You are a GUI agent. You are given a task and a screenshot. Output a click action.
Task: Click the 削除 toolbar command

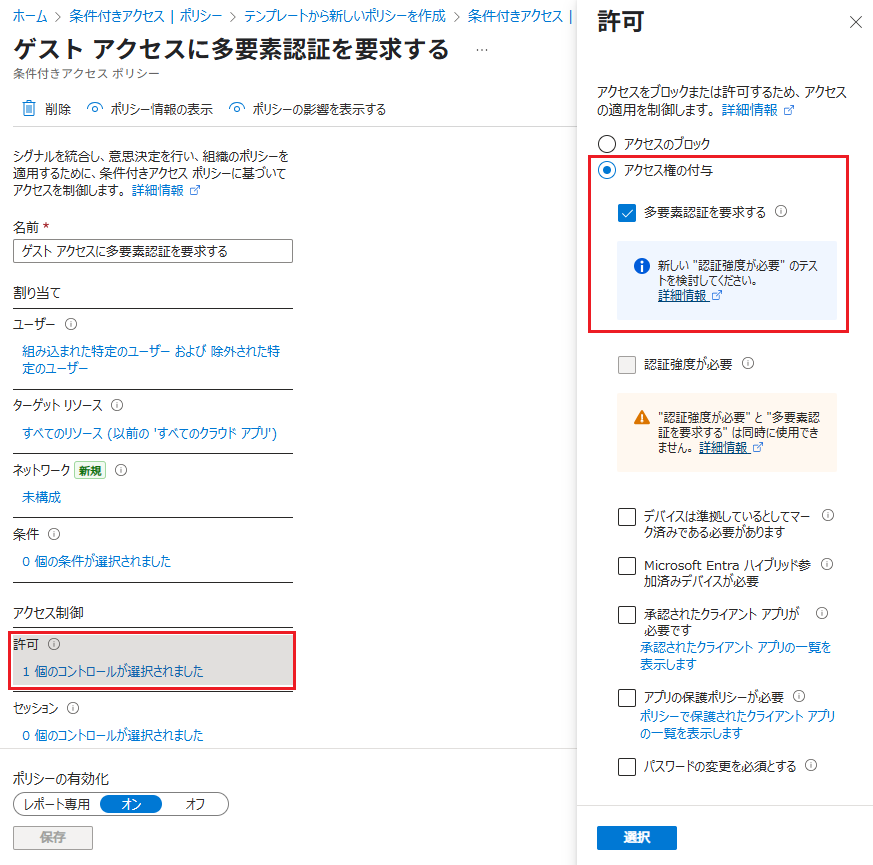pos(47,109)
